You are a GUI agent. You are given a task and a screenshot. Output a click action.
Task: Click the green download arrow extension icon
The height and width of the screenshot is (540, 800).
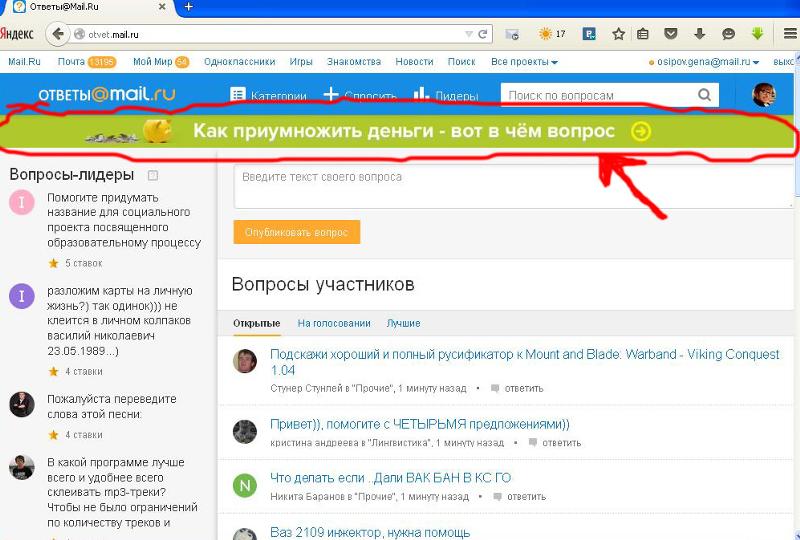[x=757, y=34]
